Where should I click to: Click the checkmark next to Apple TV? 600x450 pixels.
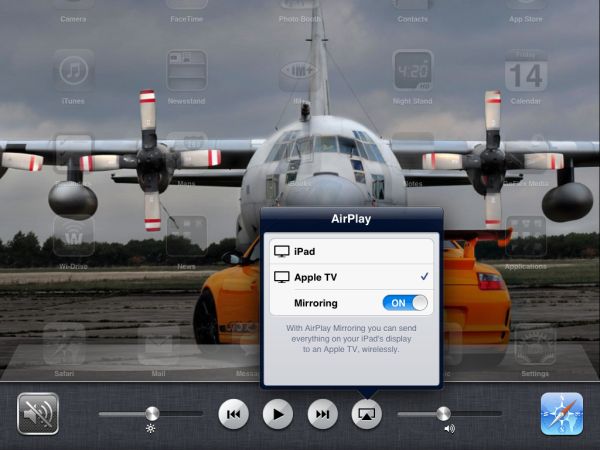tap(424, 276)
